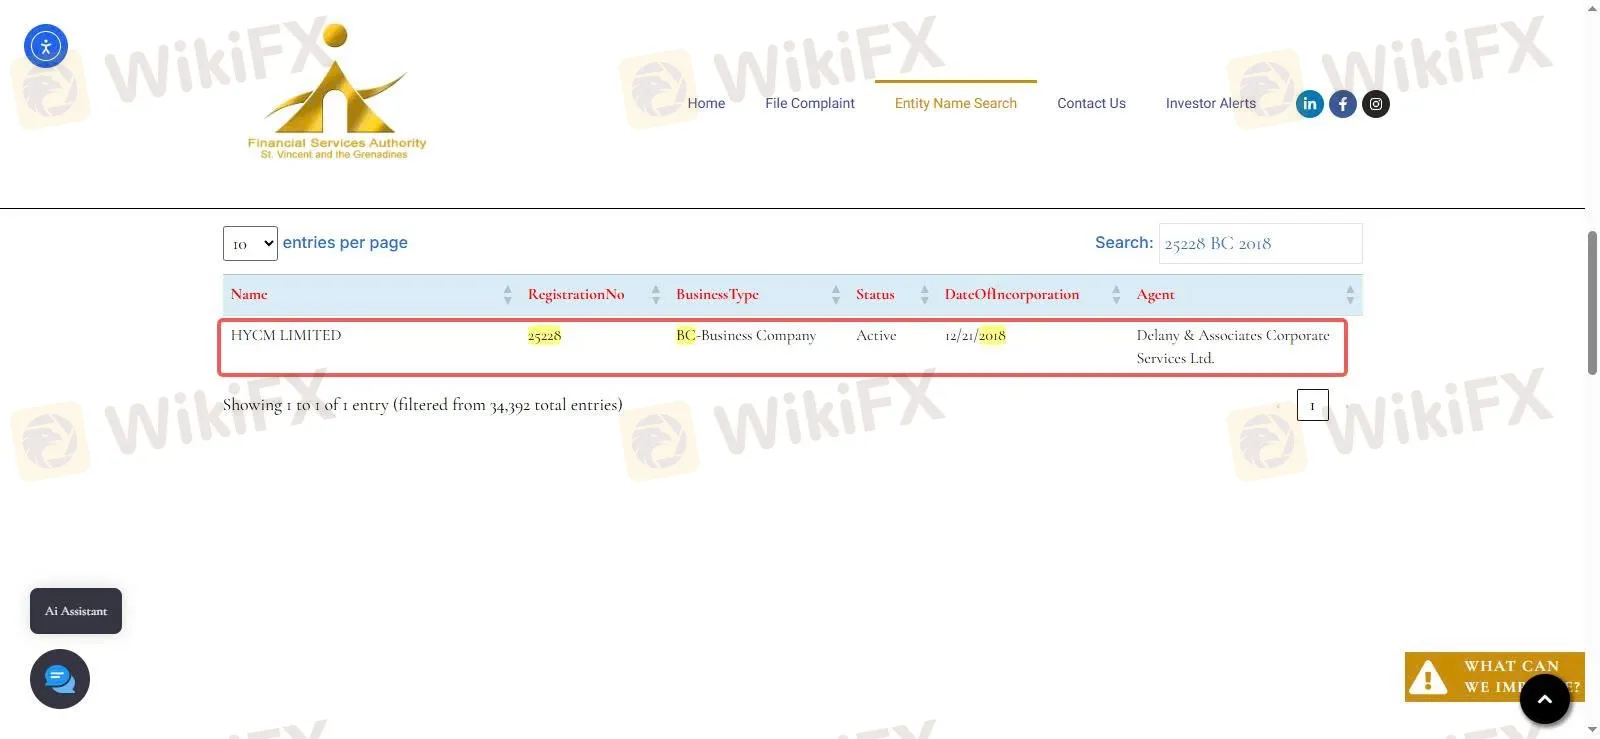Click the warning triangle feedback banner
Viewport: 1600px width, 739px height.
1494,677
